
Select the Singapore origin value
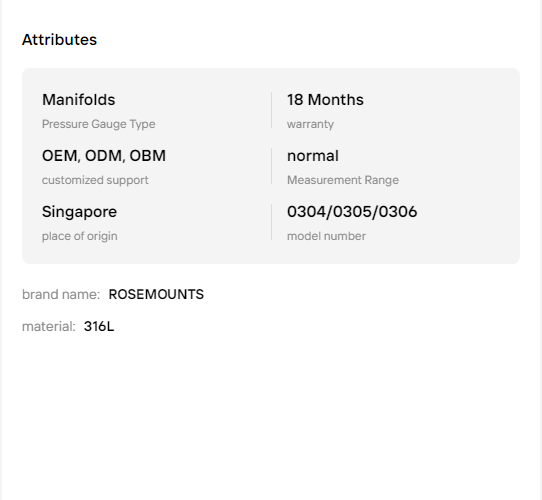pyautogui.click(x=80, y=212)
